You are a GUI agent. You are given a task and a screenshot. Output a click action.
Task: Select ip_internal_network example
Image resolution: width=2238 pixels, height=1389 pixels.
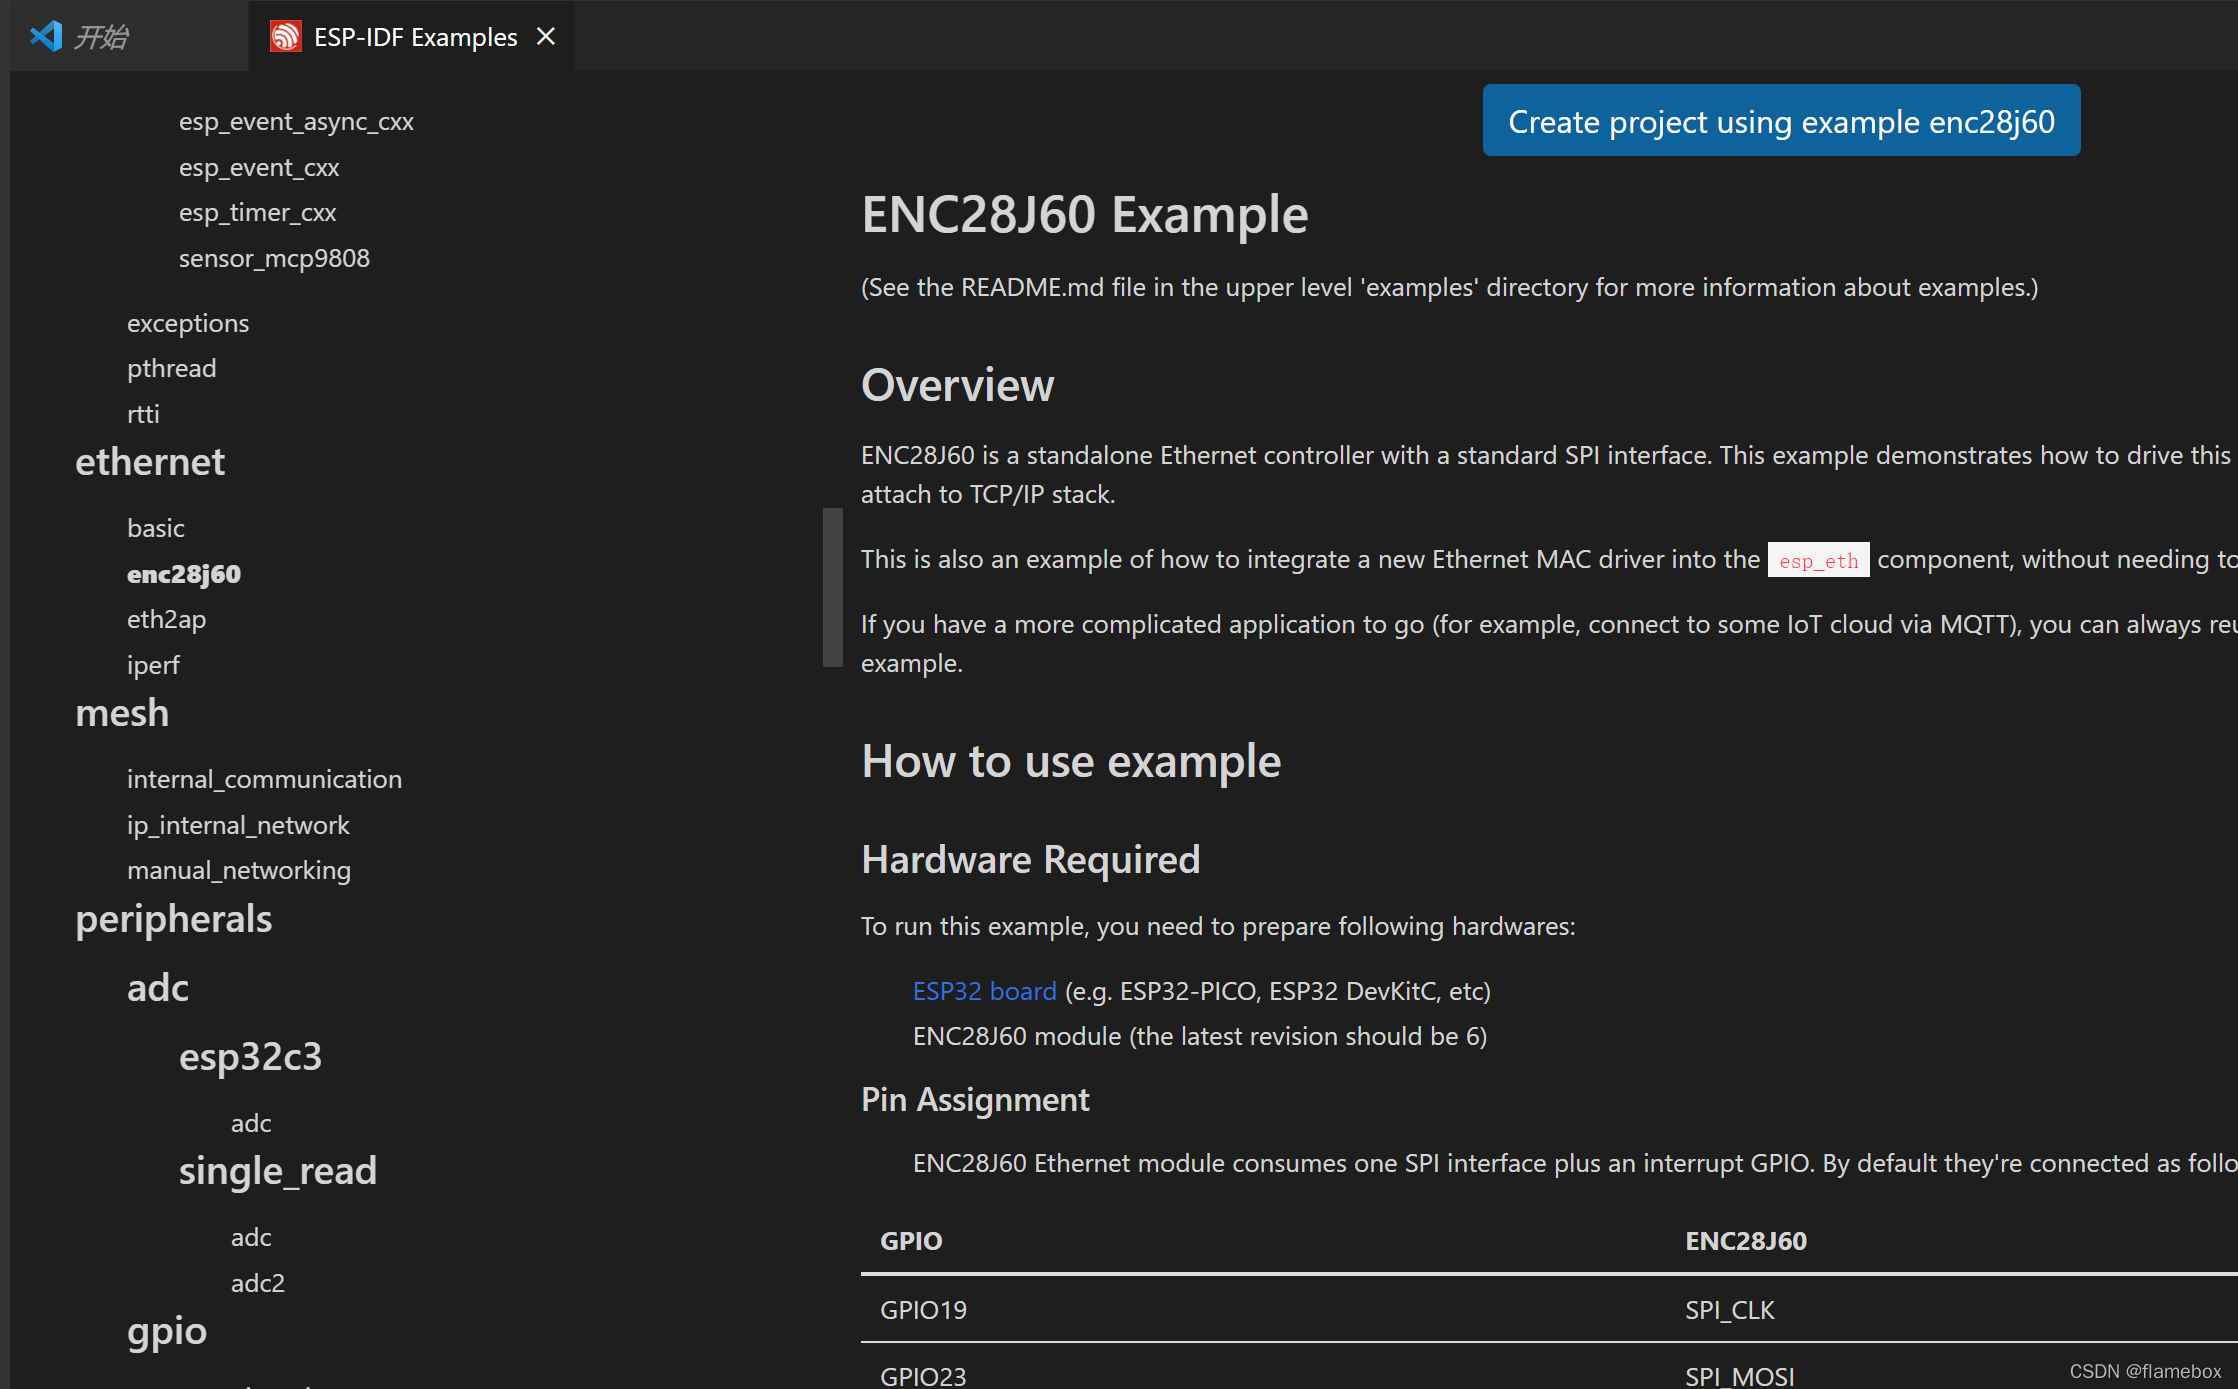point(238,826)
